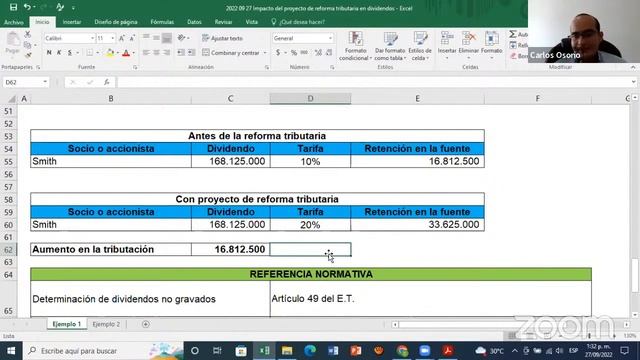Image resolution: width=640 pixels, height=360 pixels.
Task: Click the Save icon in title bar
Action: tap(13, 7)
